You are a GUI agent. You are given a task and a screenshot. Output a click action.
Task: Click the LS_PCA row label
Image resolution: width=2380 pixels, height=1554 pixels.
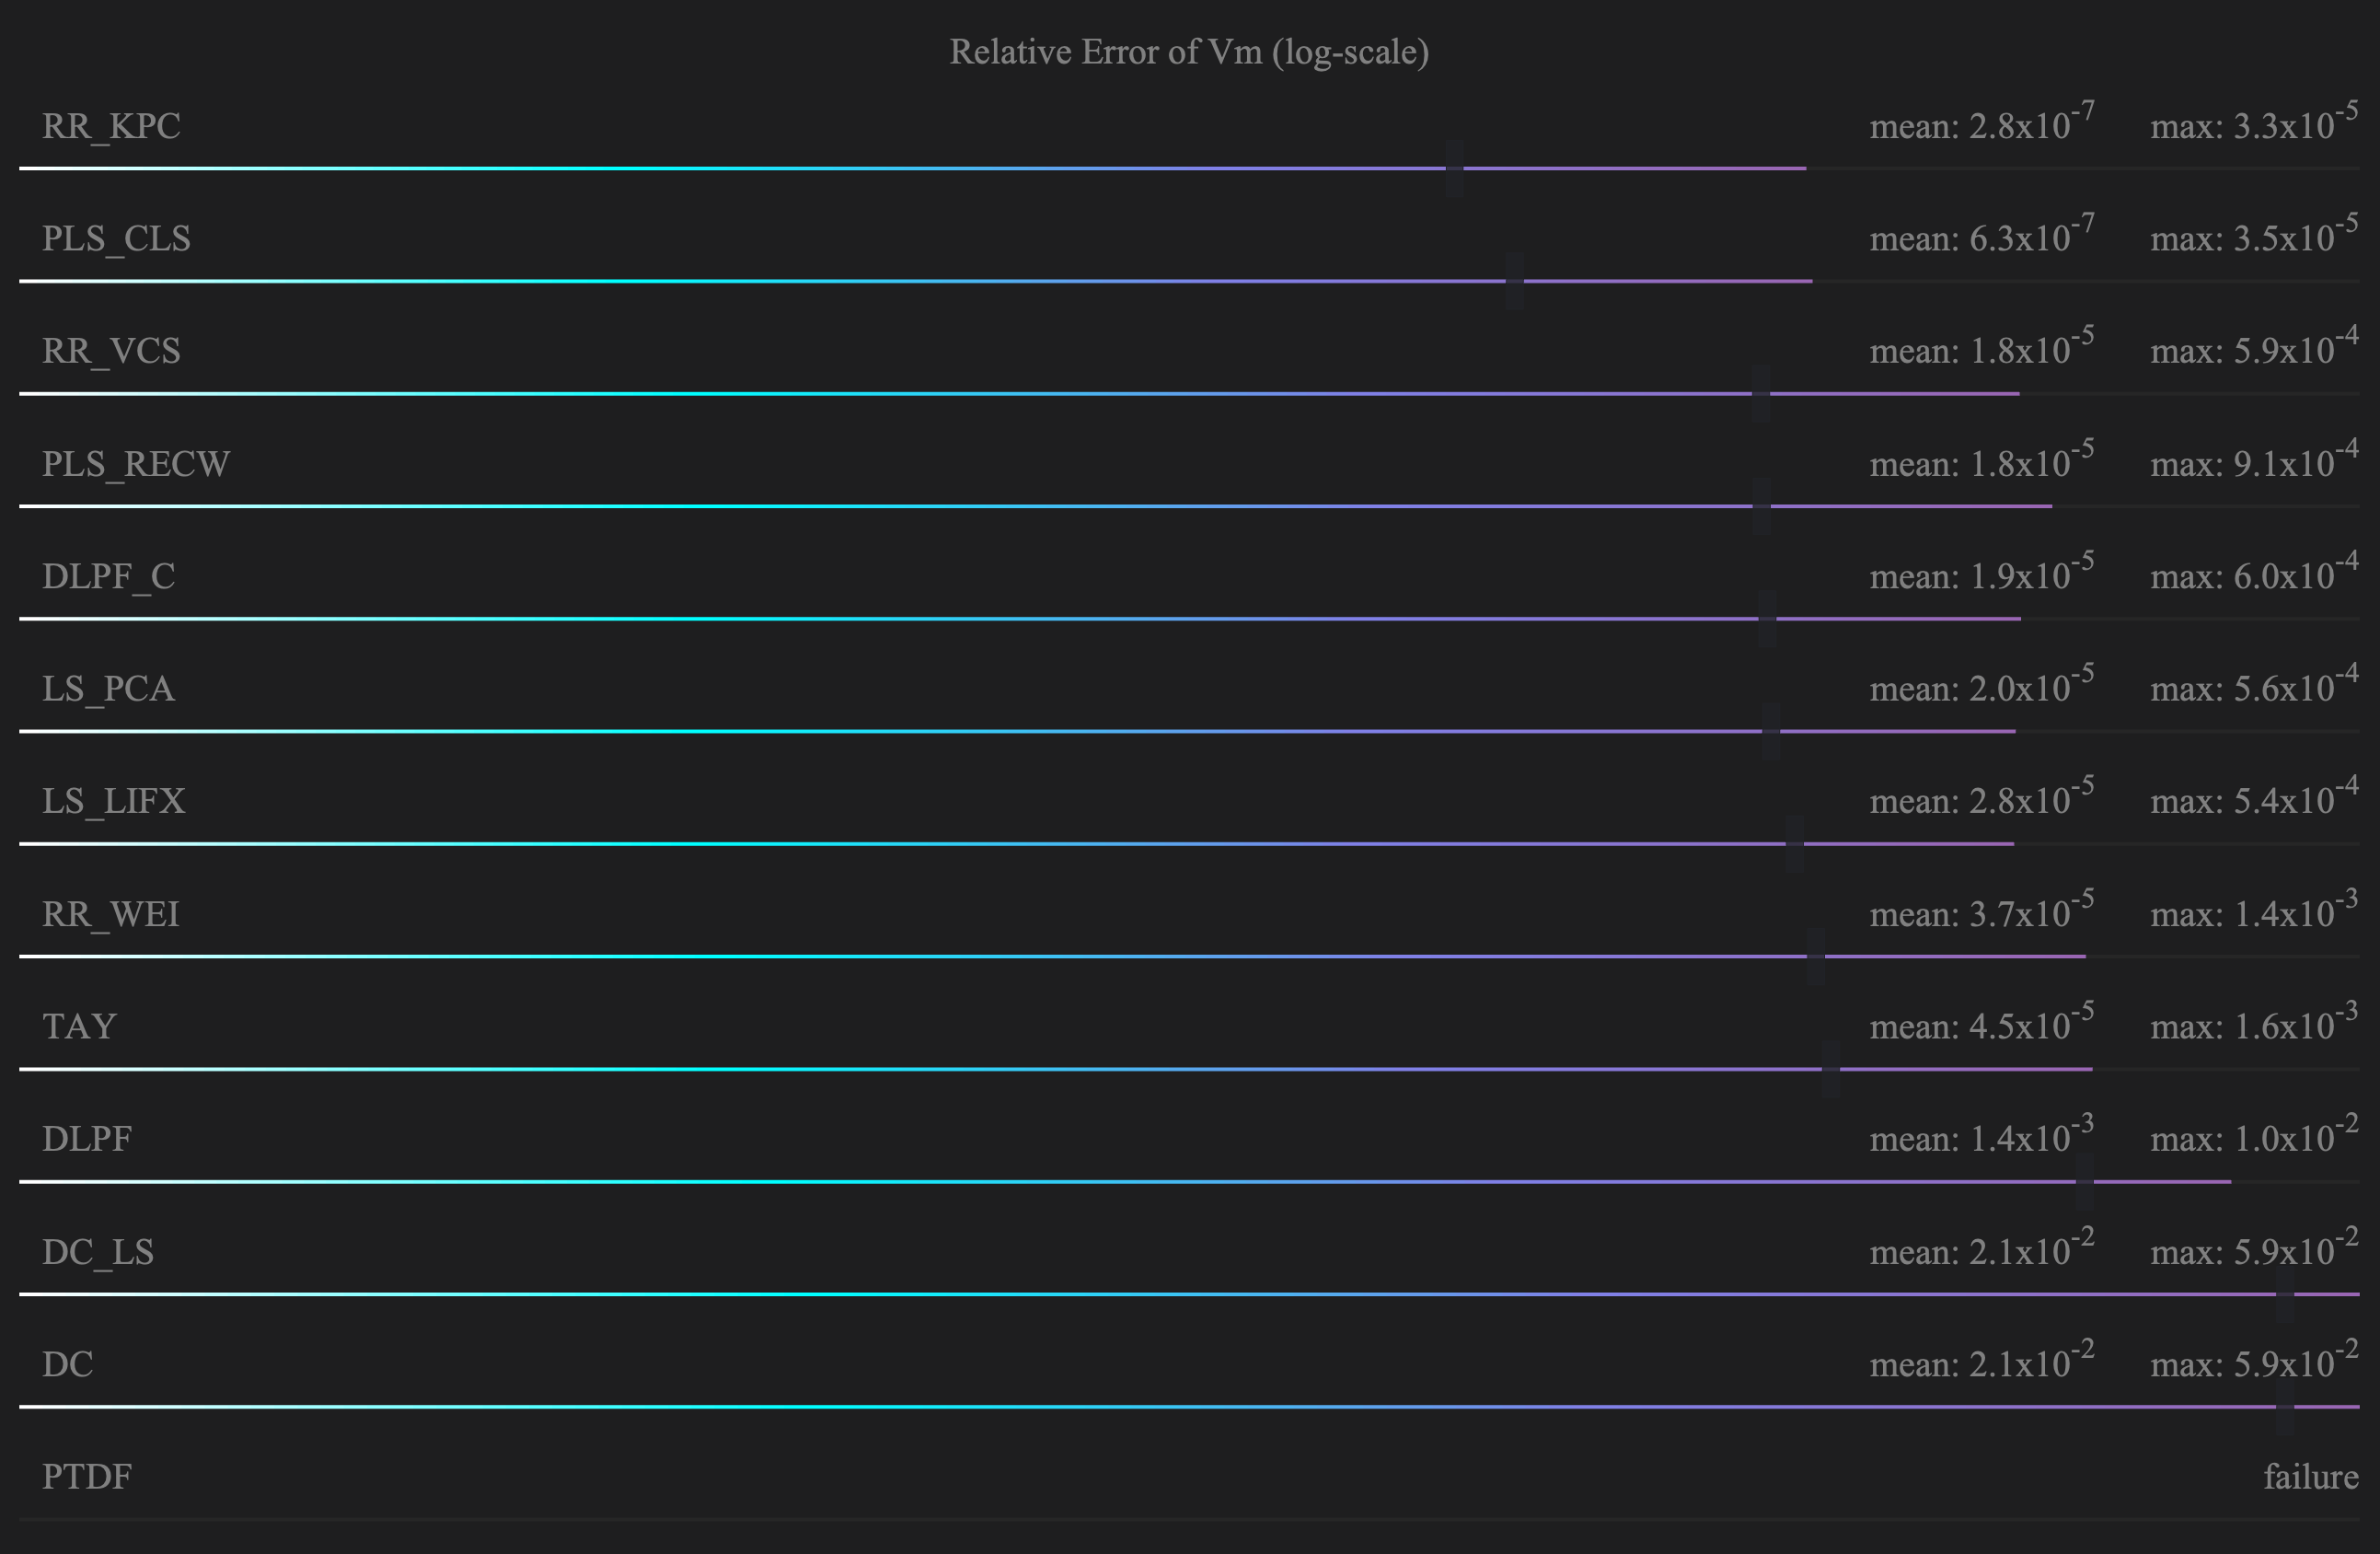pos(108,689)
